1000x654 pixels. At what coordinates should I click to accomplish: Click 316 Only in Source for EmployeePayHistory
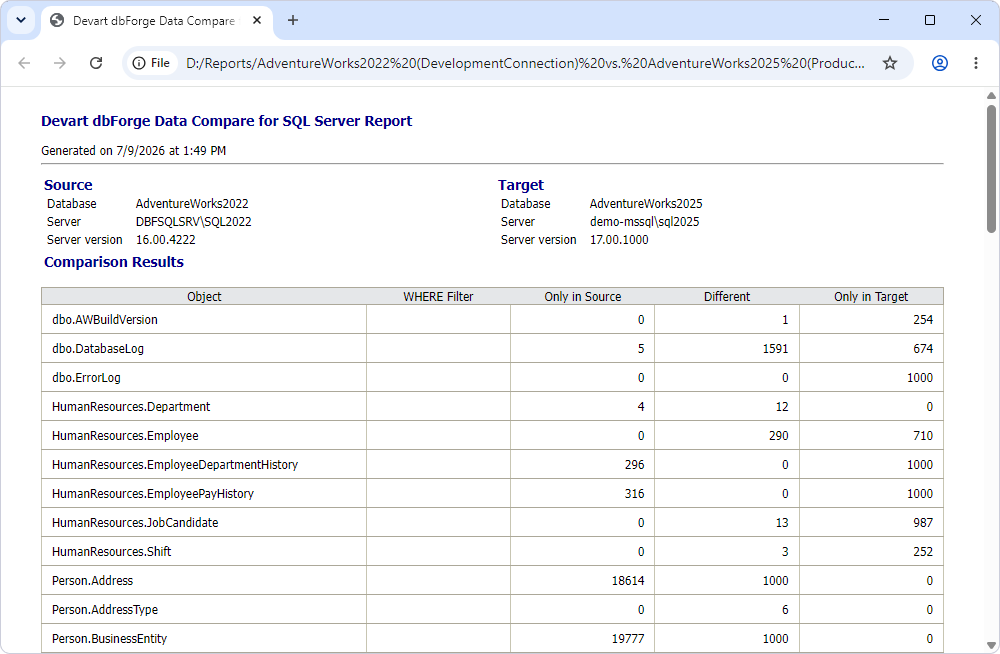pyautogui.click(x=635, y=494)
